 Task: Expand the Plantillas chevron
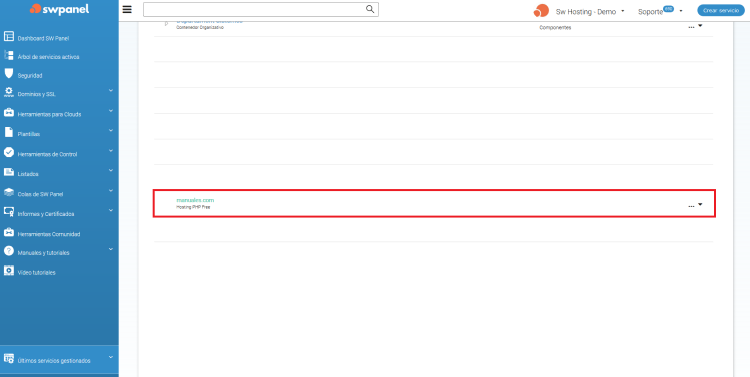point(110,130)
